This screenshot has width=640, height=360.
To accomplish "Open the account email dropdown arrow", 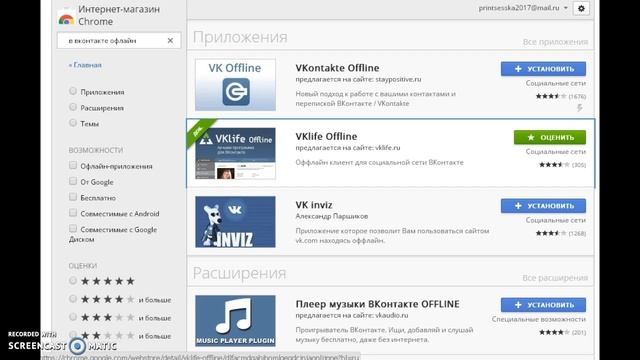I will tap(566, 8).
